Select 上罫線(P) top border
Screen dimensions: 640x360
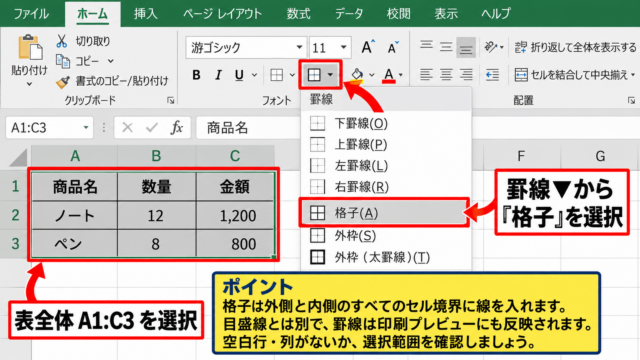[386, 144]
